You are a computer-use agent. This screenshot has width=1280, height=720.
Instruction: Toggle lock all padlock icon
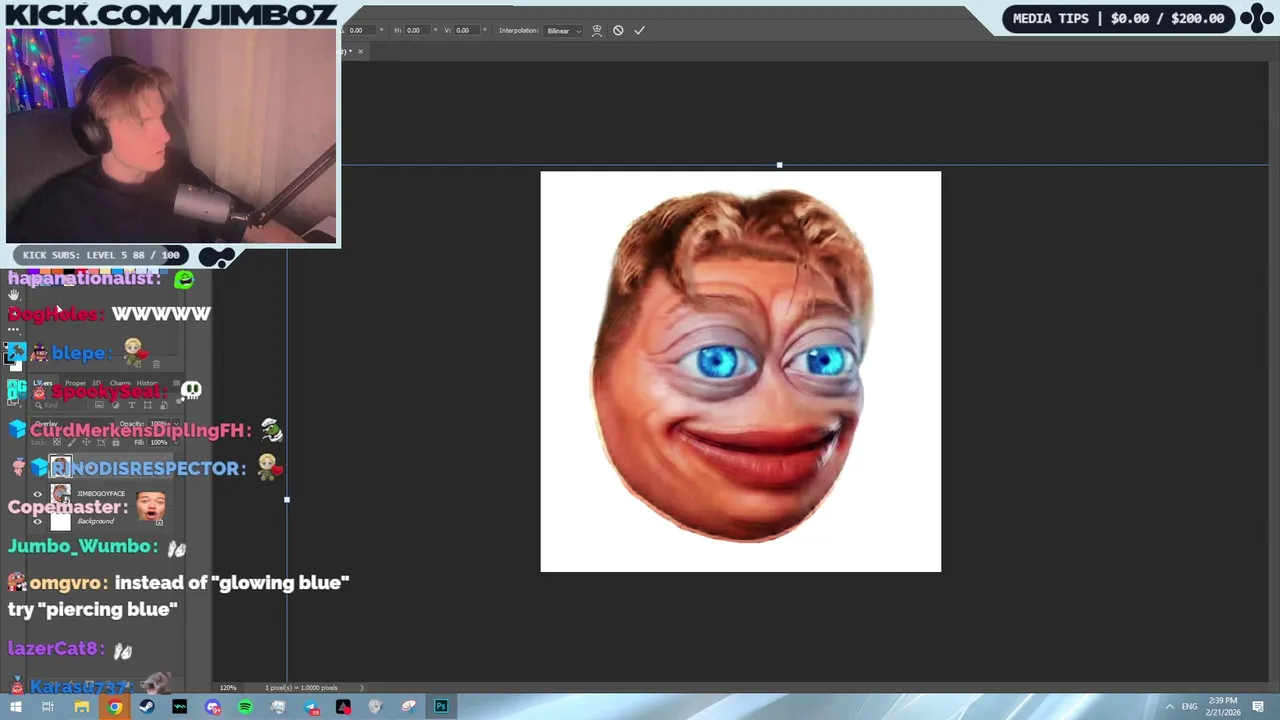point(116,442)
